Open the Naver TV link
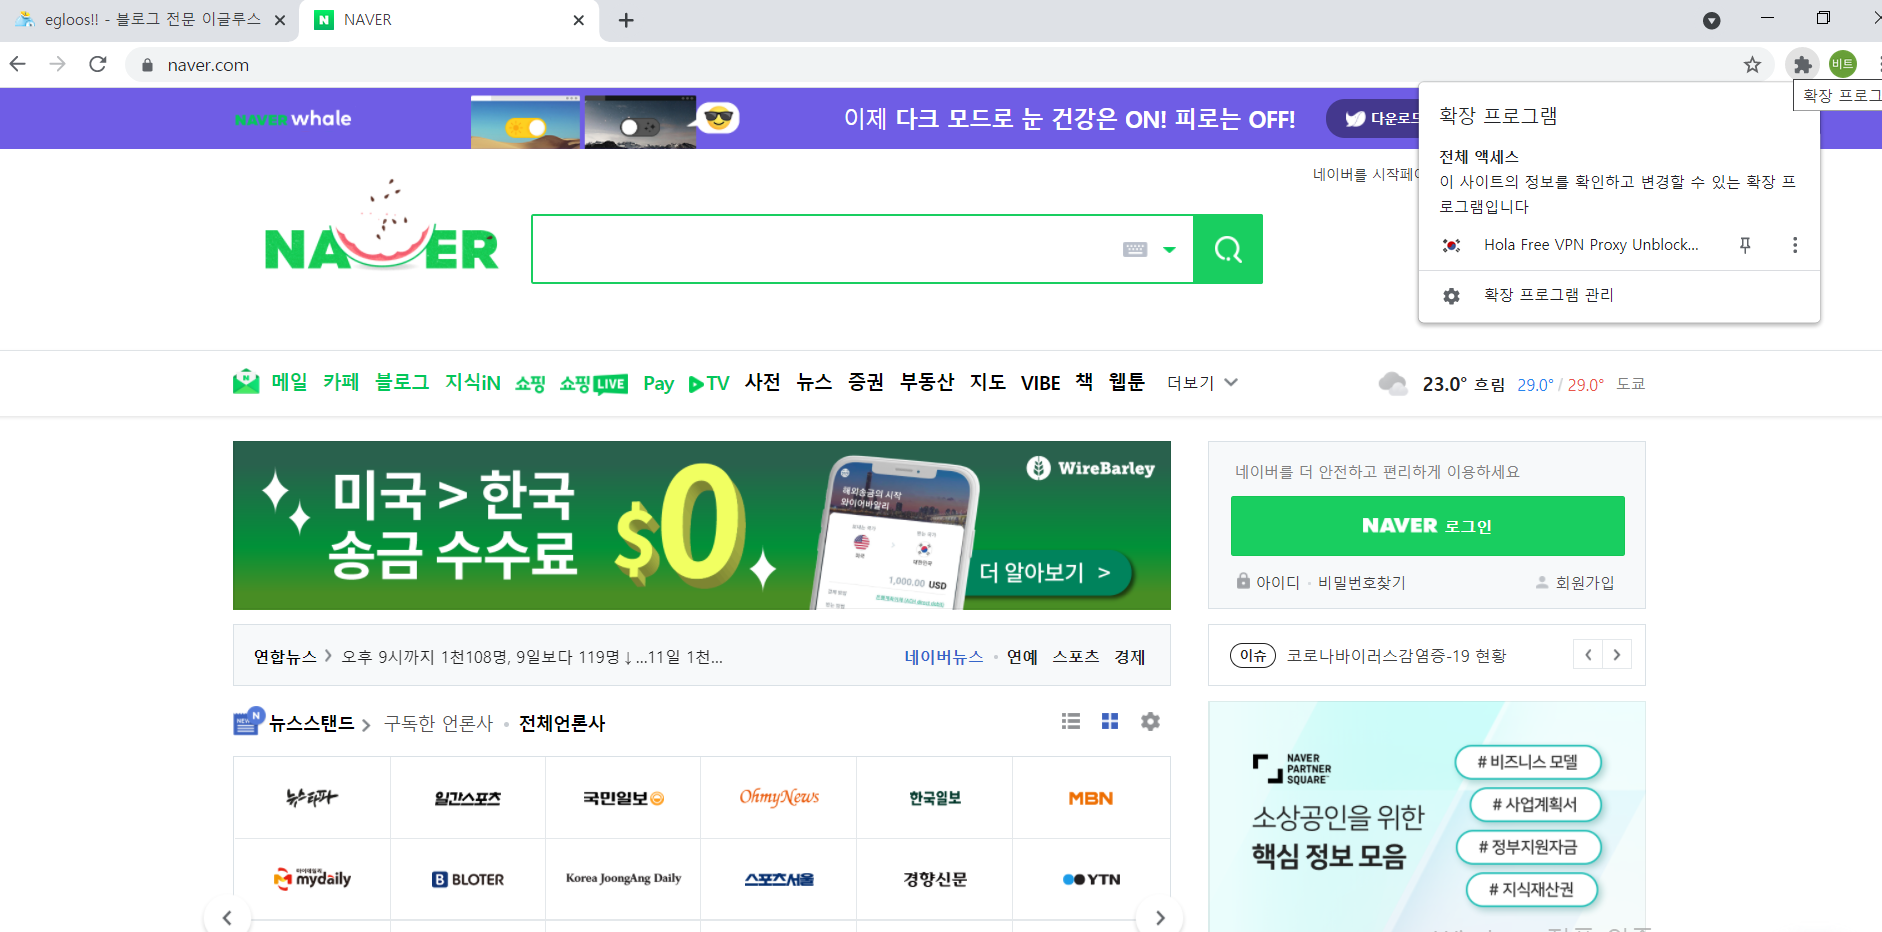 709,384
